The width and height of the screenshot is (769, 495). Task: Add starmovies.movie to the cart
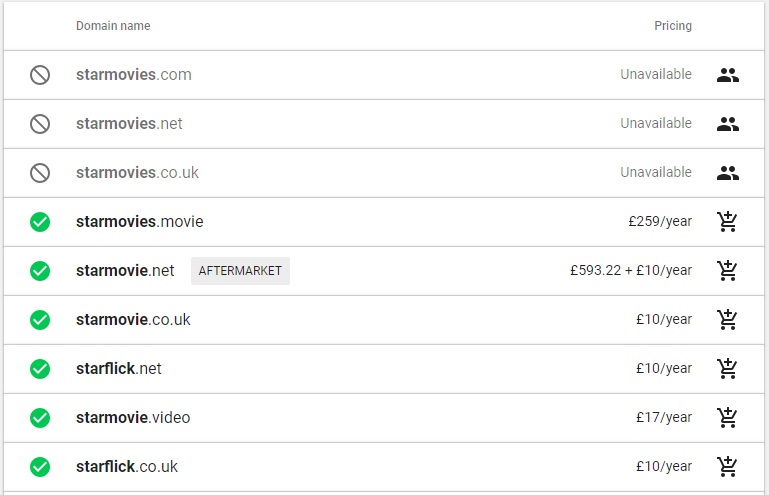click(x=727, y=222)
